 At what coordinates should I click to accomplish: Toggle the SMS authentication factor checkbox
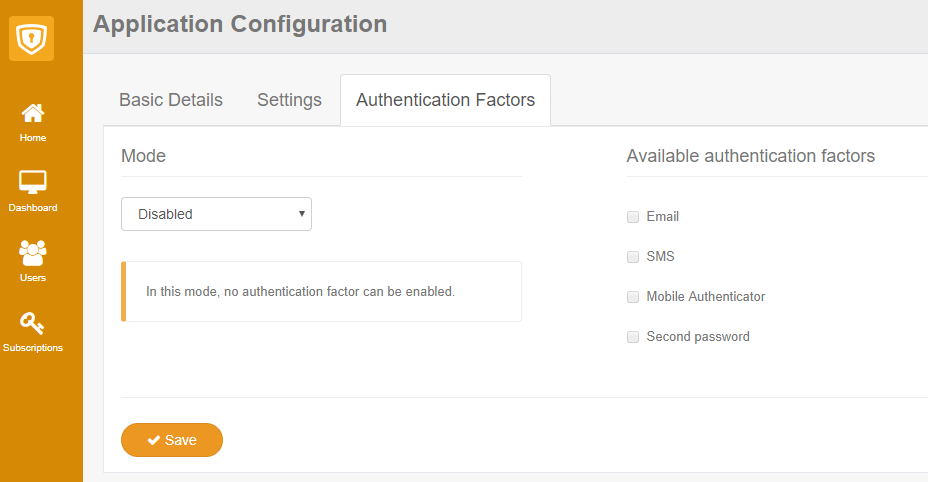click(633, 257)
